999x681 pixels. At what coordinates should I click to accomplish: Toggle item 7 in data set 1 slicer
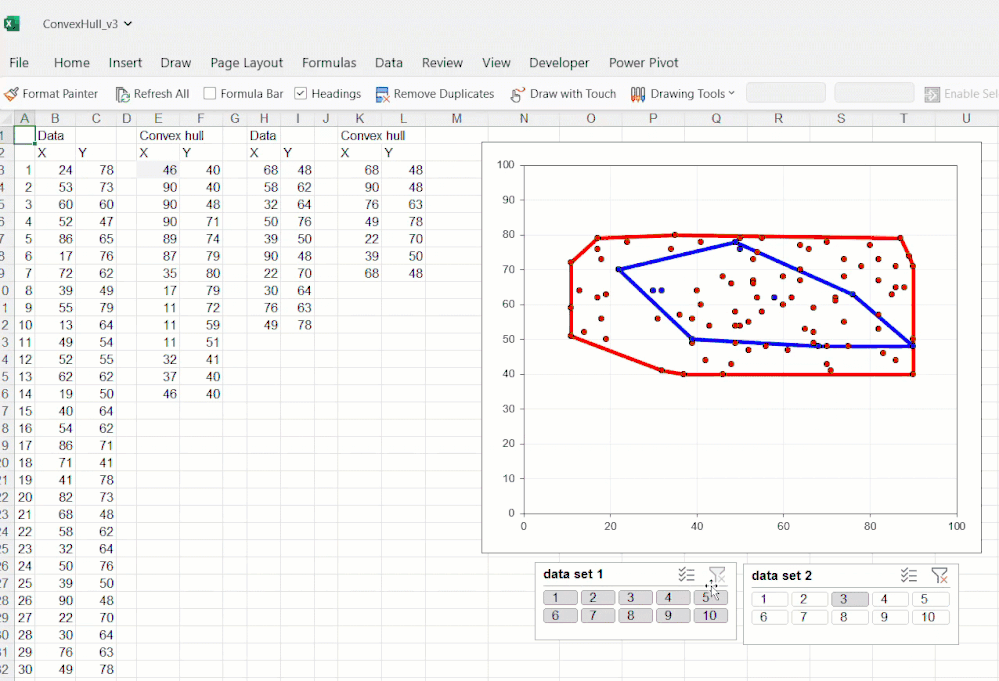(598, 615)
